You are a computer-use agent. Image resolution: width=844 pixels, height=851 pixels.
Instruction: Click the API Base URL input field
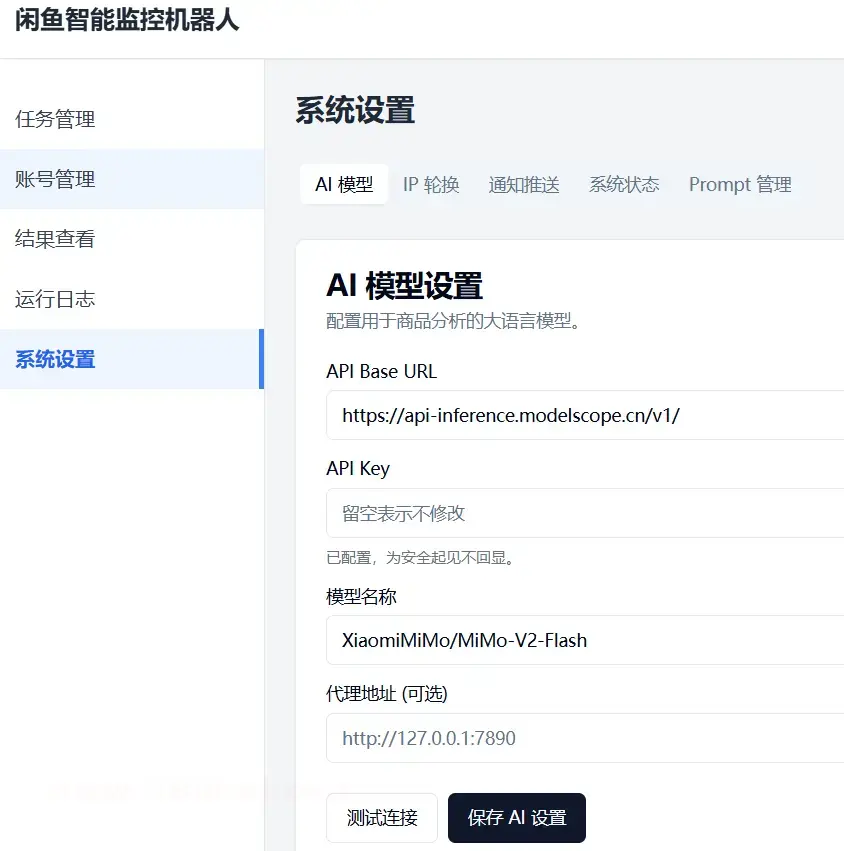tap(585, 415)
